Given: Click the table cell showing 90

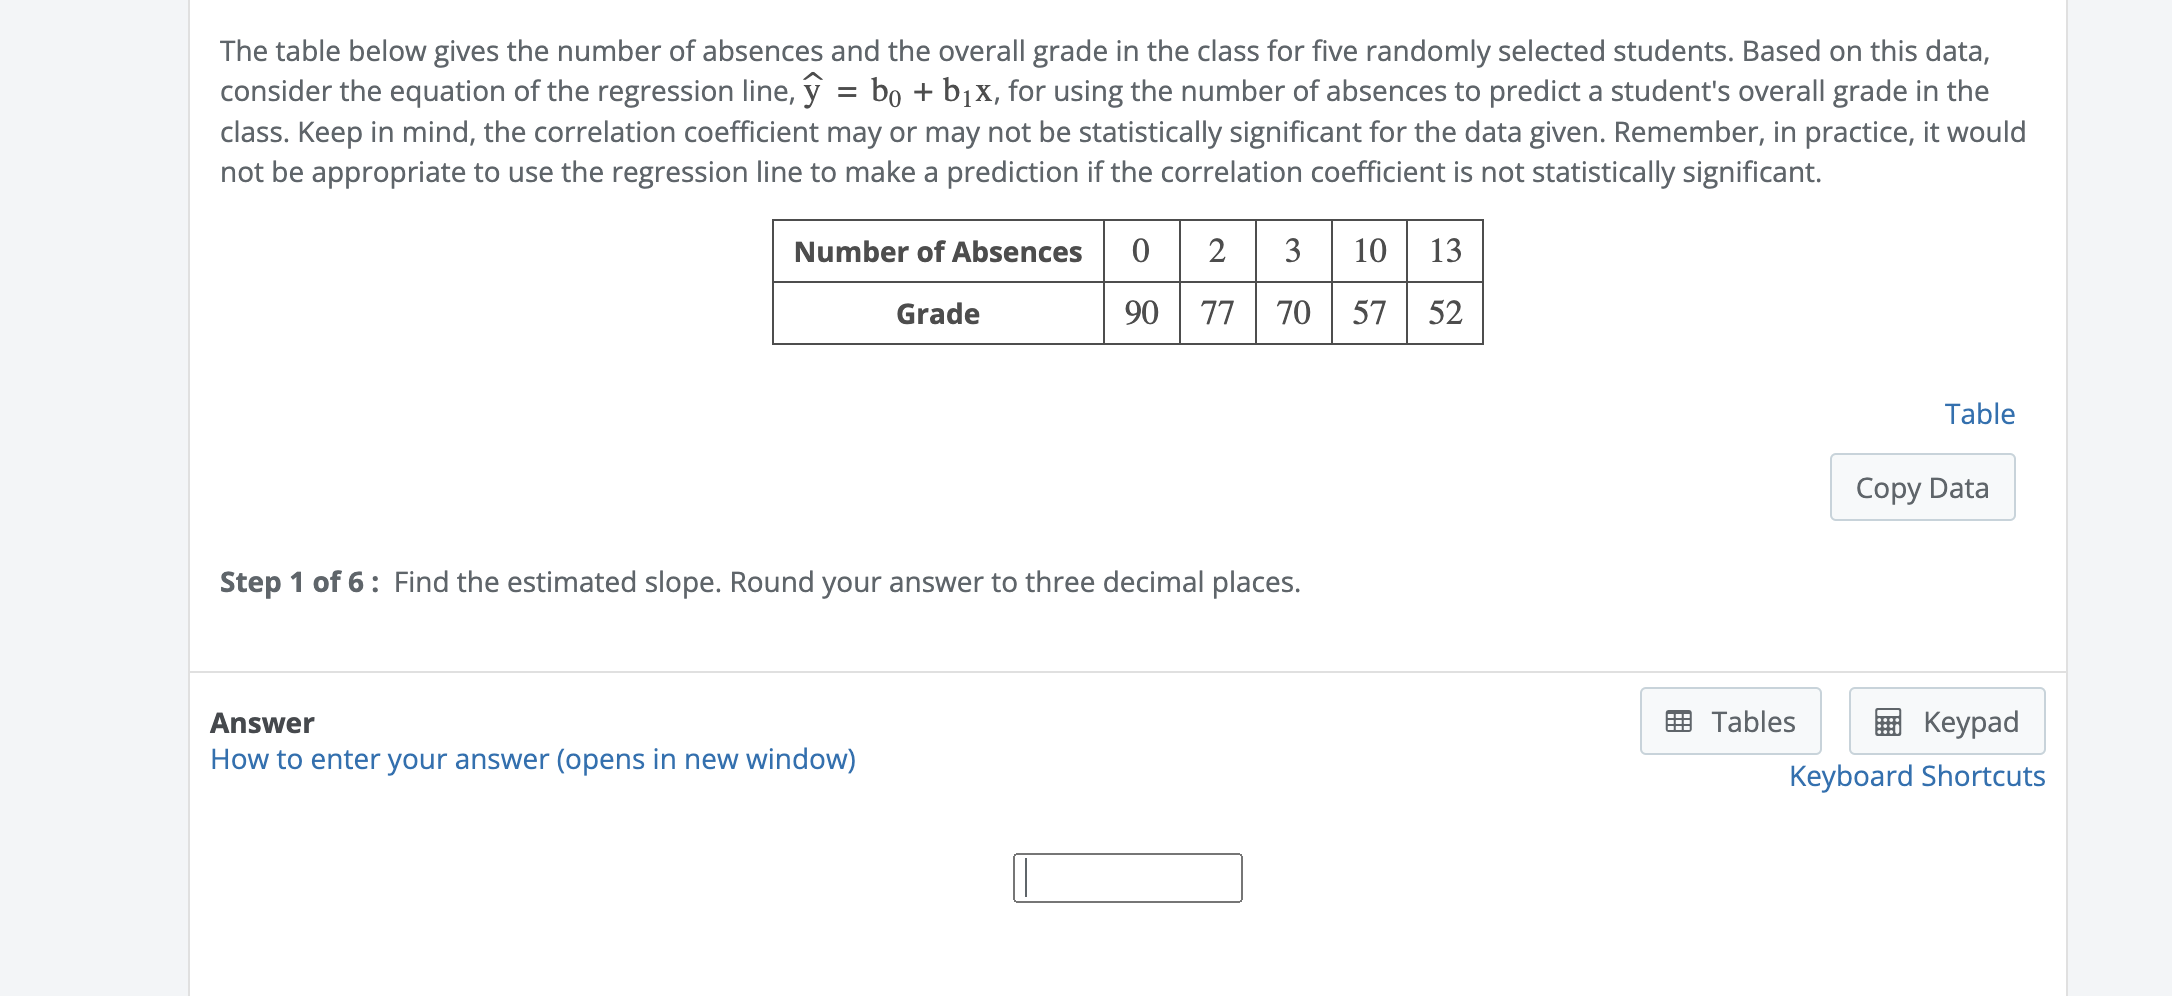Looking at the screenshot, I should [1139, 313].
